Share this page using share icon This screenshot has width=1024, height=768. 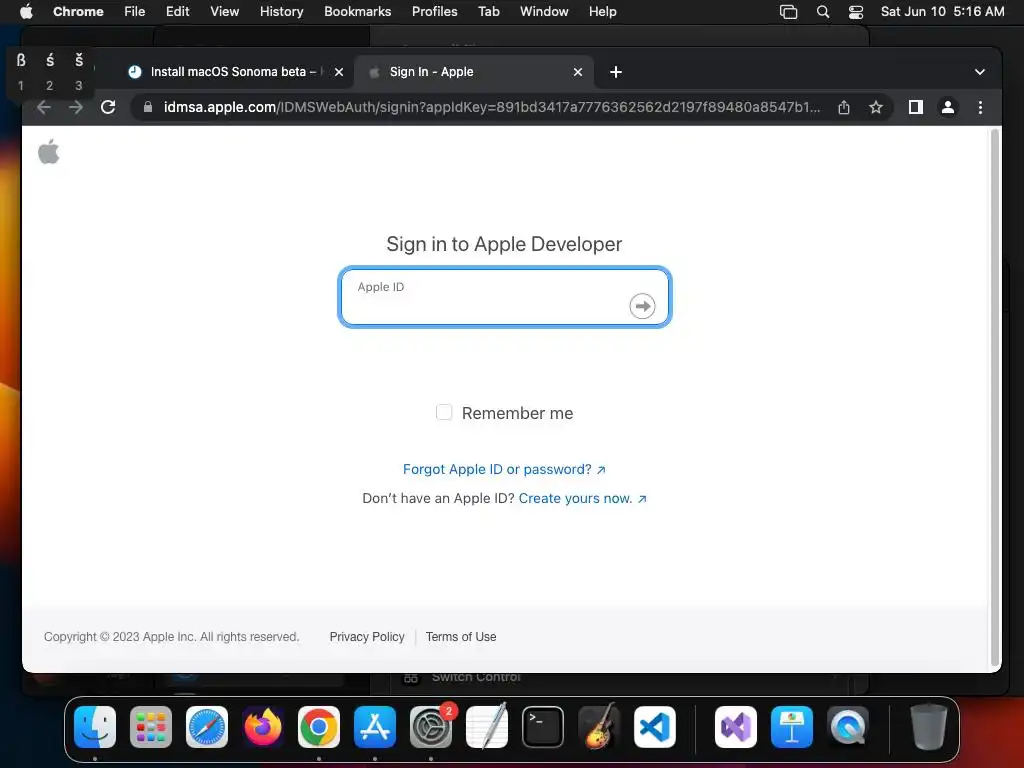[x=844, y=107]
